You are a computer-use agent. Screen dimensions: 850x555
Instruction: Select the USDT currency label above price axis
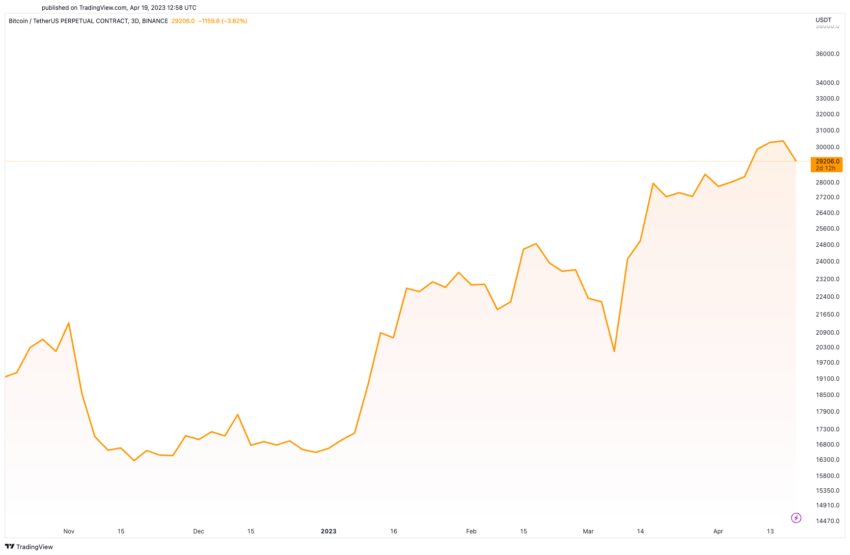pyautogui.click(x=823, y=20)
